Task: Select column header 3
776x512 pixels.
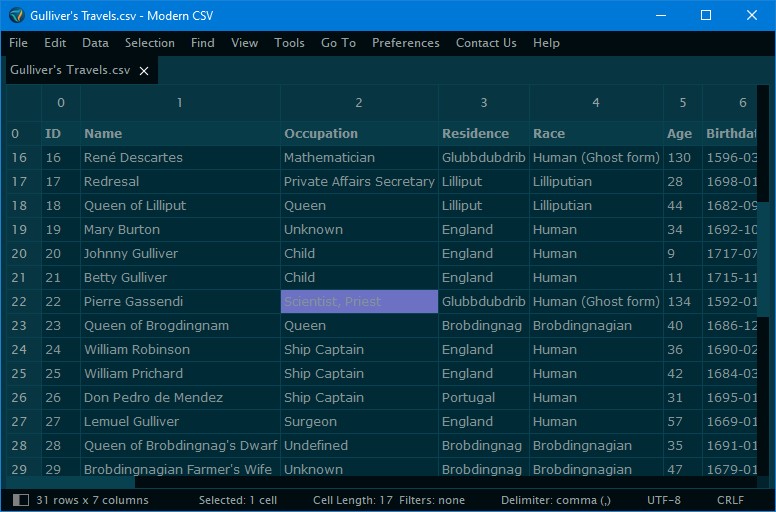Action: pyautogui.click(x=484, y=103)
